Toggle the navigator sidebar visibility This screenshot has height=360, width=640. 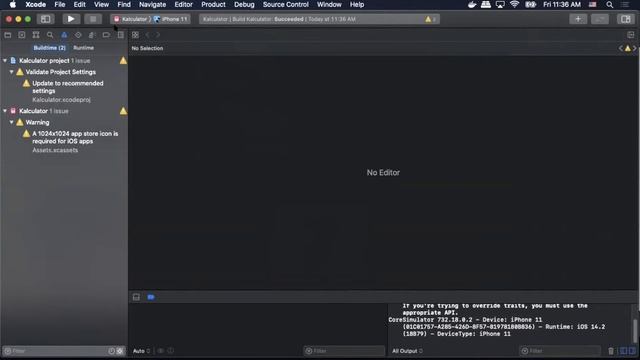point(45,19)
